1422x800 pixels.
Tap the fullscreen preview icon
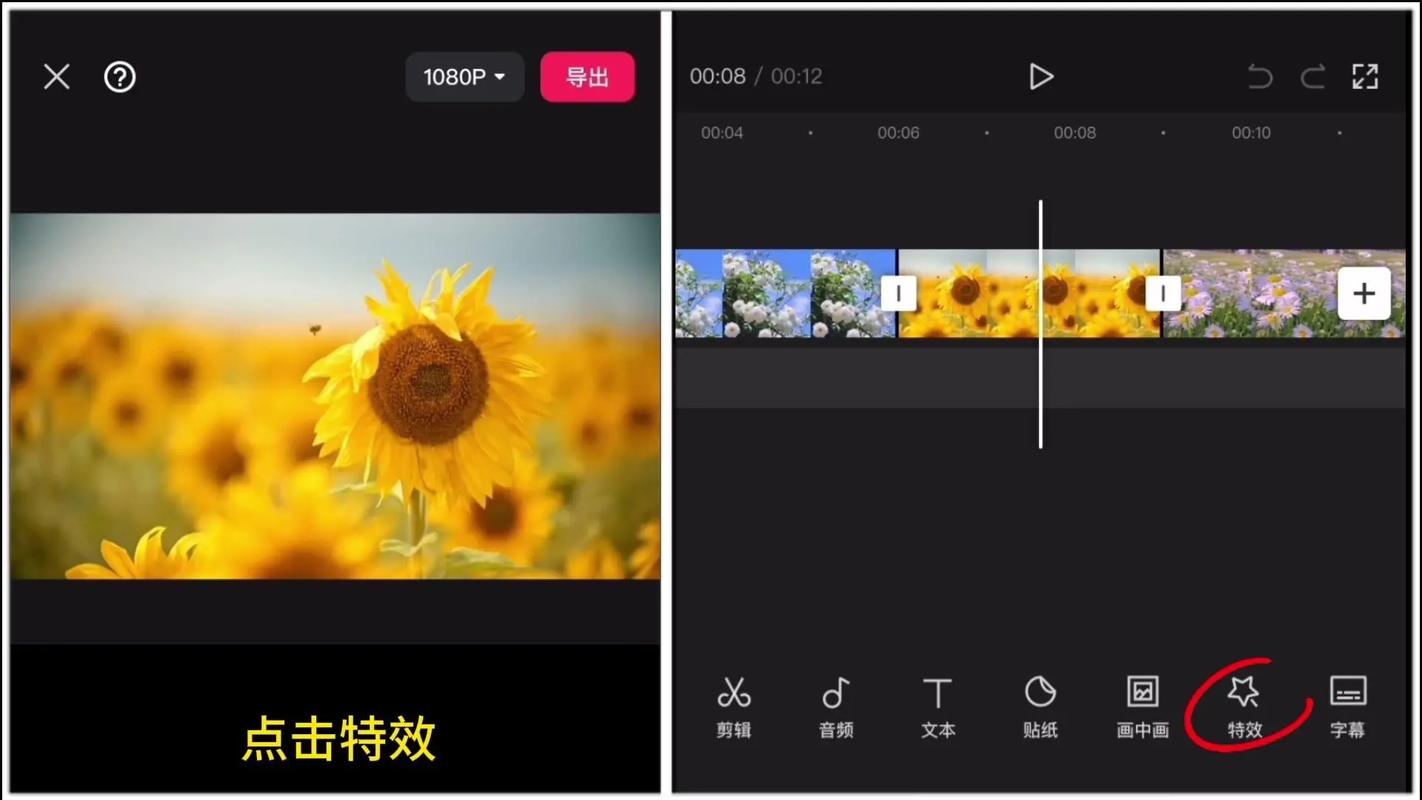(x=1365, y=76)
